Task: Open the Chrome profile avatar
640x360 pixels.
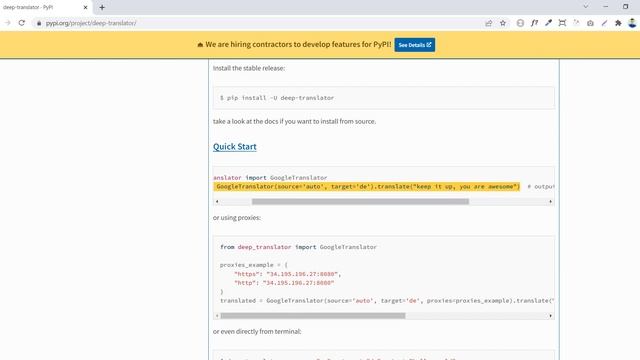Action: click(x=632, y=23)
